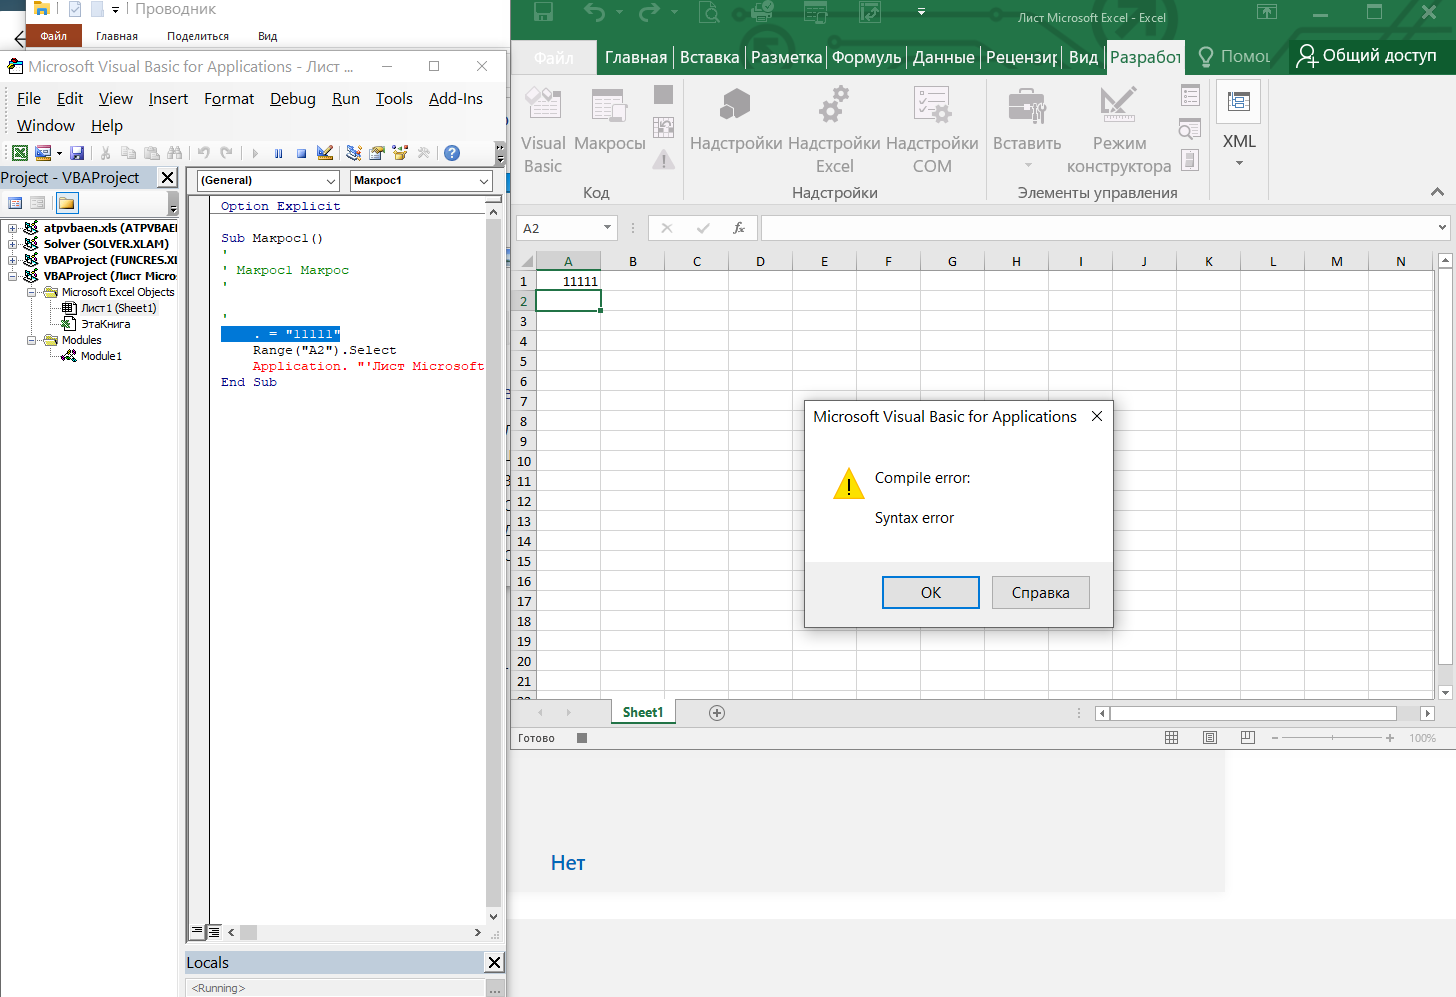Expand the atpvbaen.xls project node

tap(13, 228)
